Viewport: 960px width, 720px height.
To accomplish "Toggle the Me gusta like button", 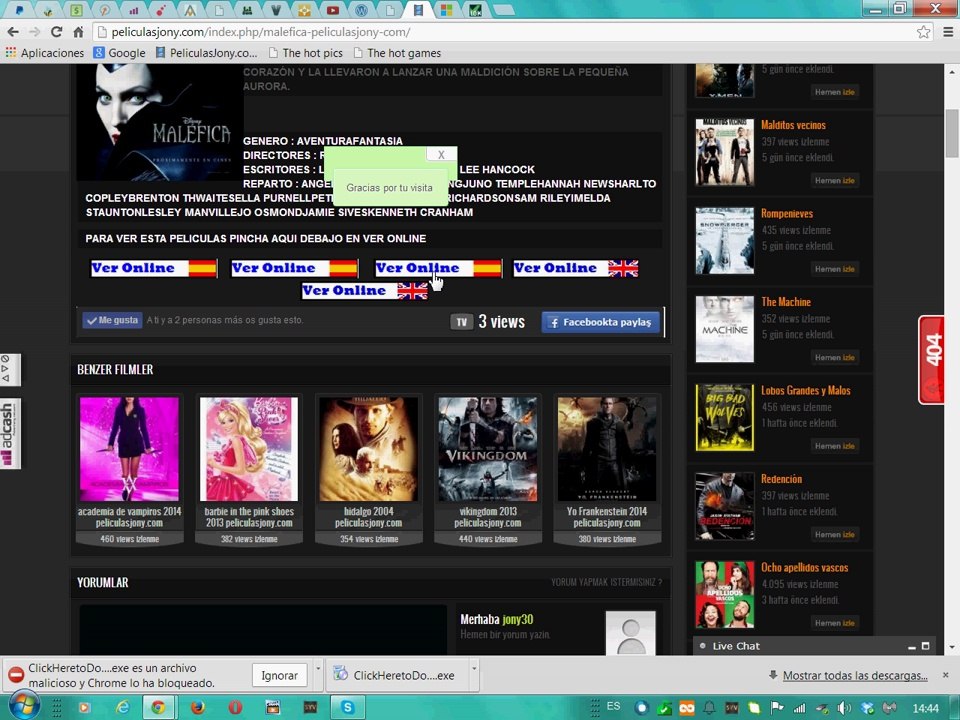I will (113, 320).
